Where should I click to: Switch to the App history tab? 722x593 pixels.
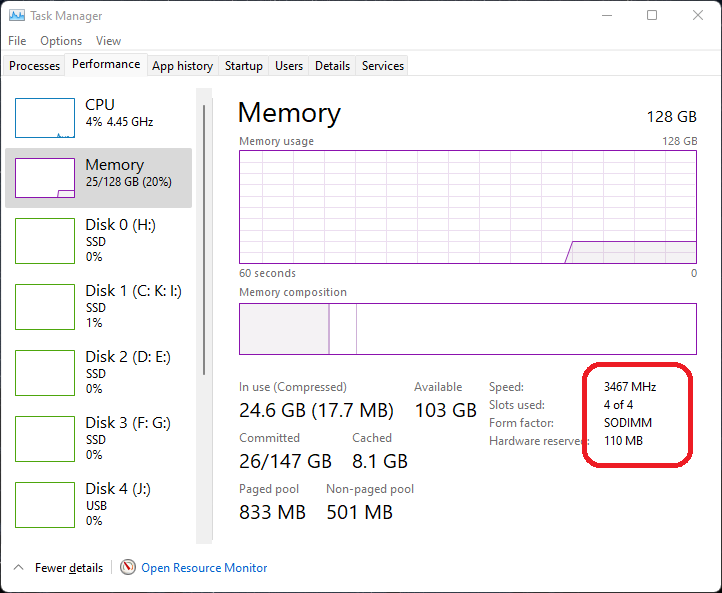pos(182,66)
